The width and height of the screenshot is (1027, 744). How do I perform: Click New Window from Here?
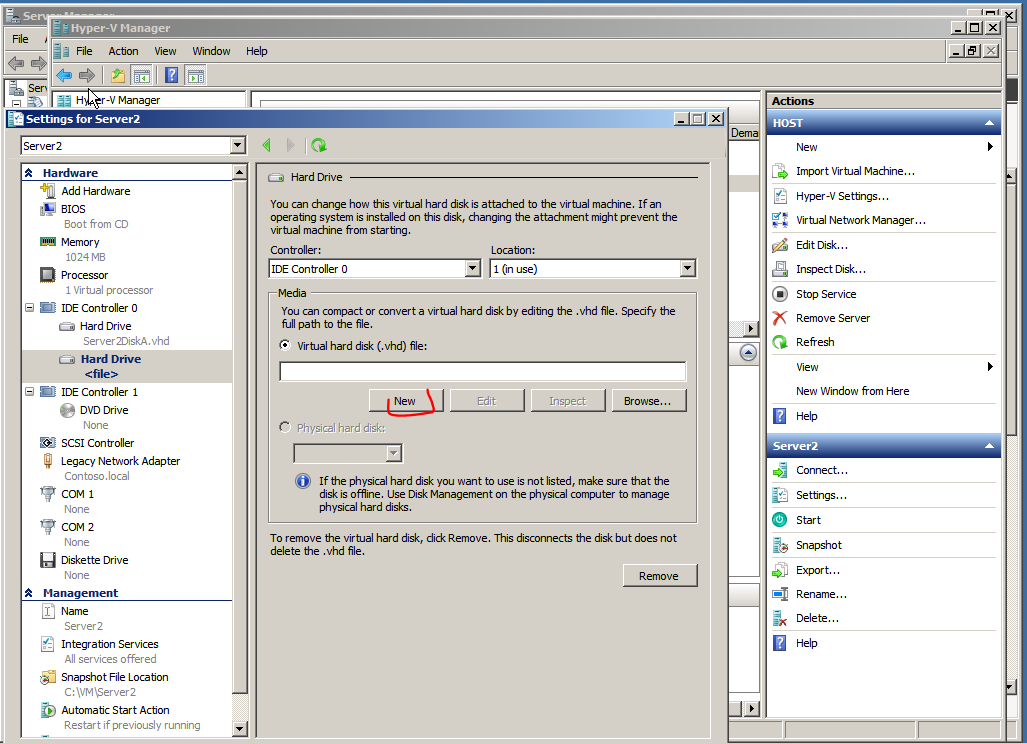pos(852,391)
